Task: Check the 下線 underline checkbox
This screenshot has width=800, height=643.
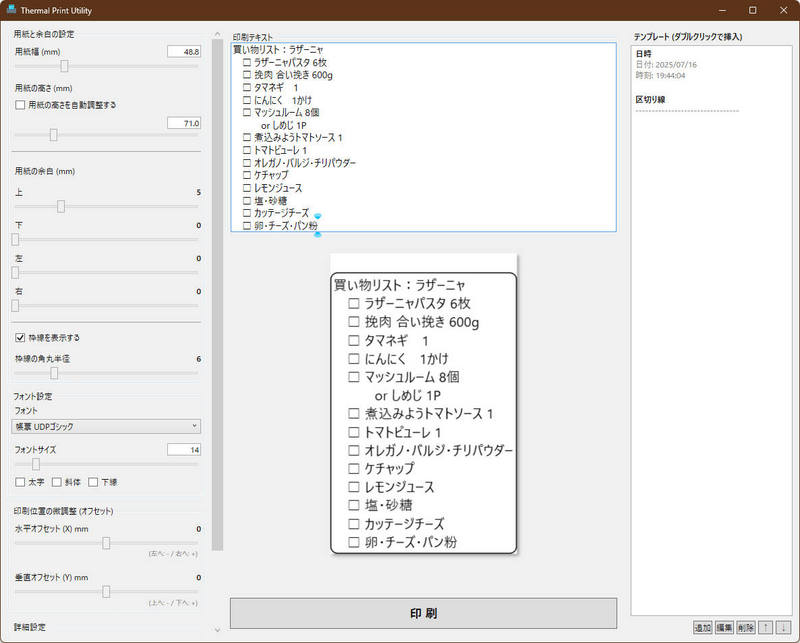Action: pos(94,482)
